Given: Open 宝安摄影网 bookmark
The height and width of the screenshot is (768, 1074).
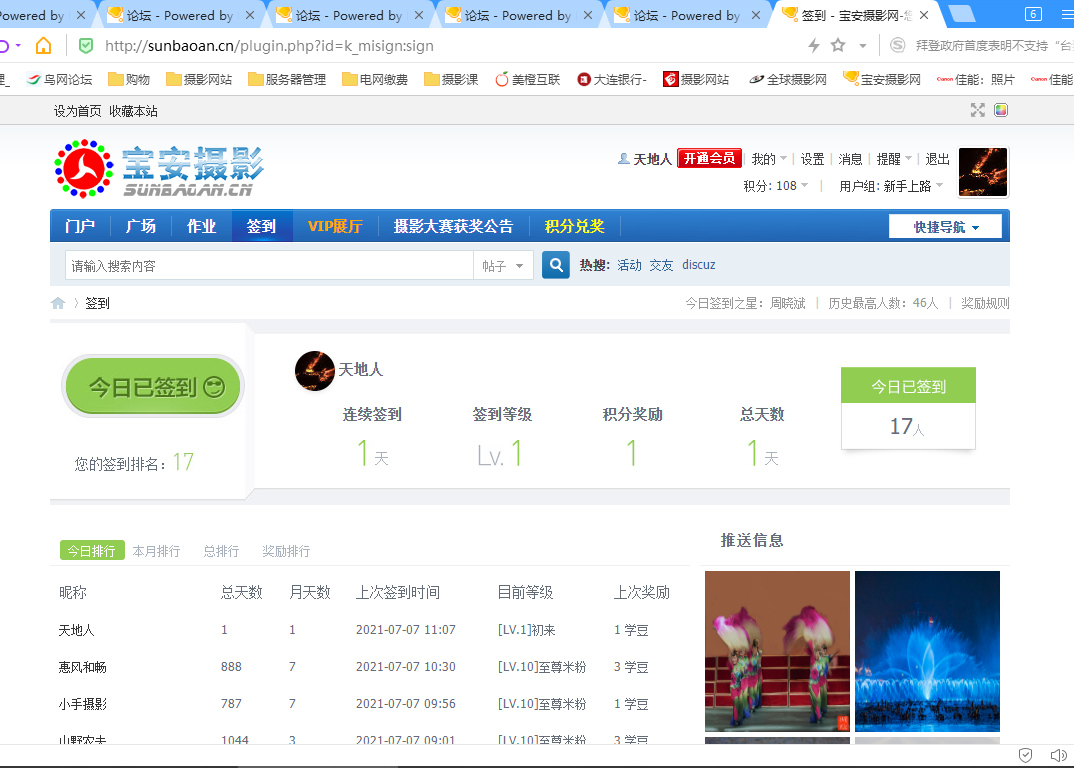Looking at the screenshot, I should (882, 79).
